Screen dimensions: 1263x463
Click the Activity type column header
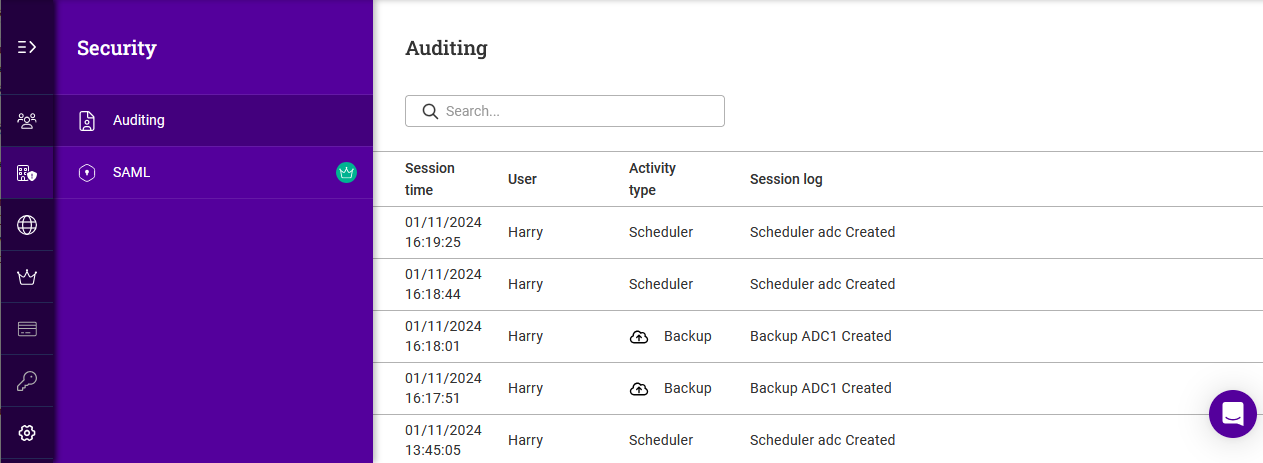click(x=652, y=179)
